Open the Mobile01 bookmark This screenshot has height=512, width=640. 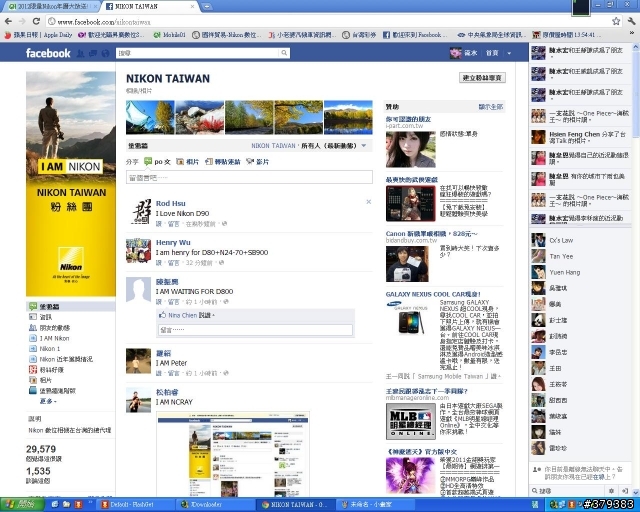(x=169, y=35)
